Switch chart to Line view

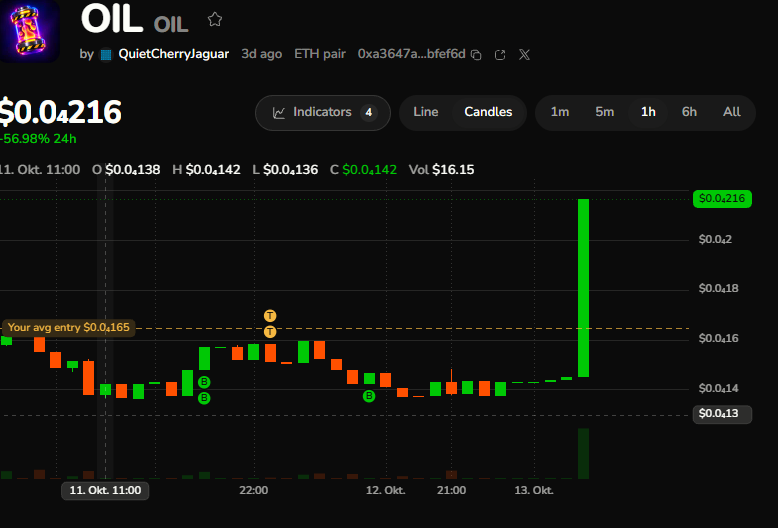(426, 112)
